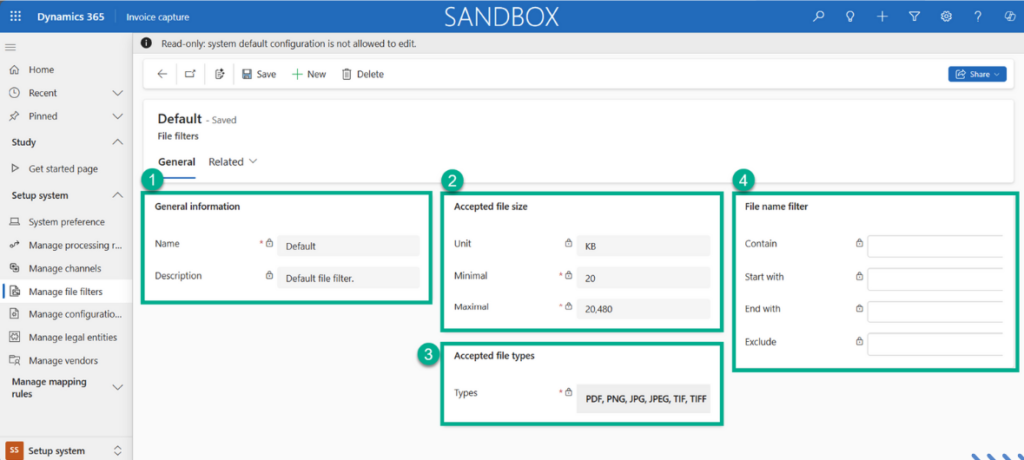The image size is (1024, 460).
Task: Open the Setup system area switcher arrows
Action: pyautogui.click(x=118, y=451)
